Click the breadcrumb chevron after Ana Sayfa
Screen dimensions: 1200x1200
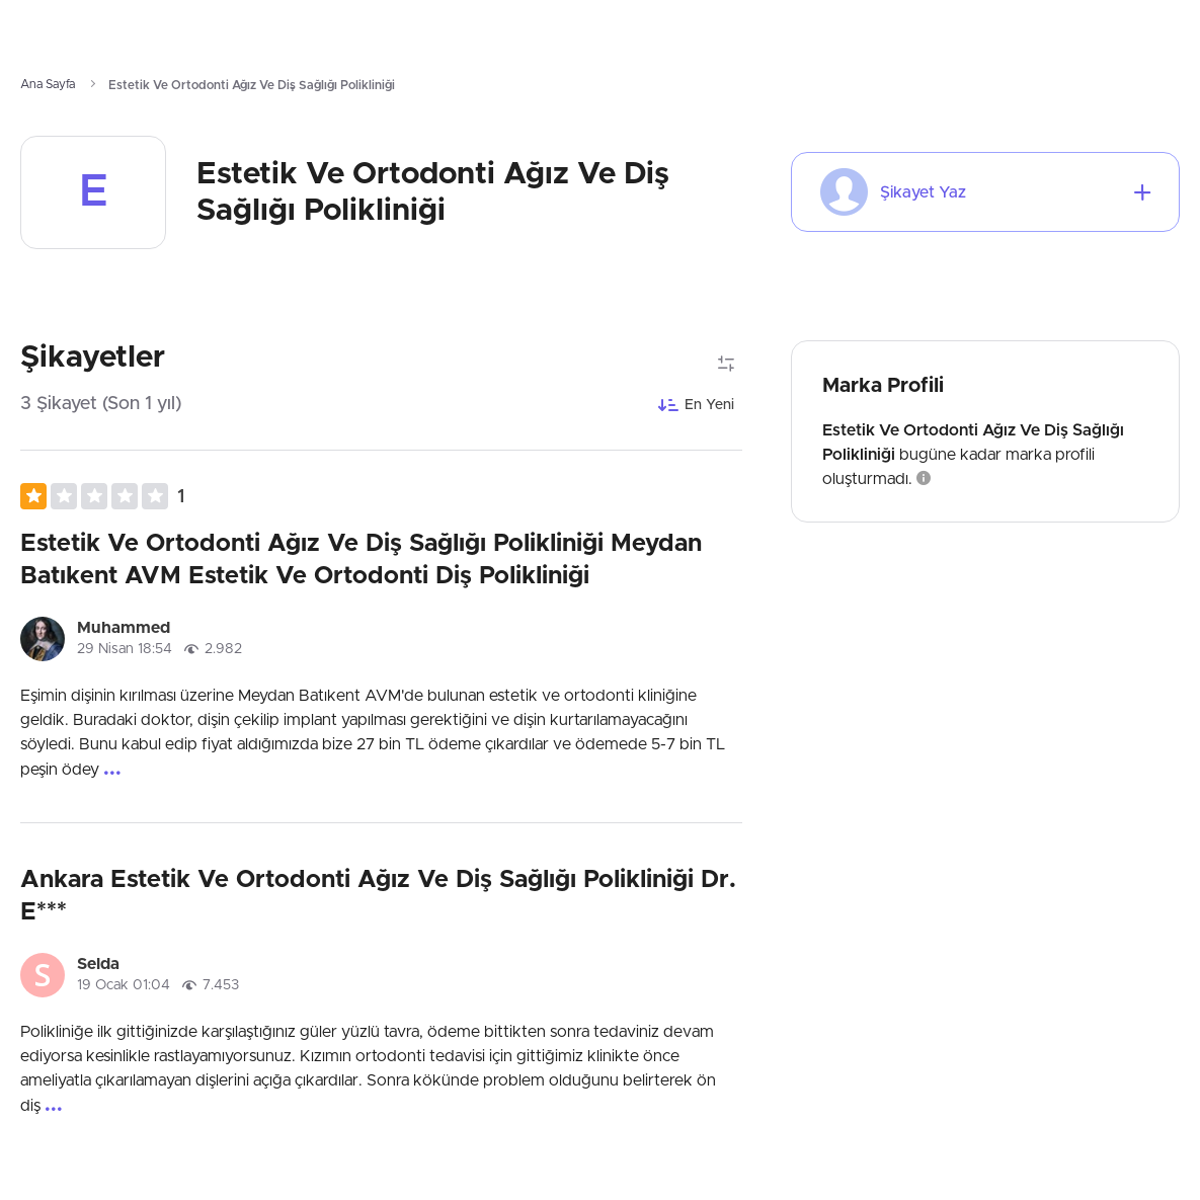pos(92,84)
